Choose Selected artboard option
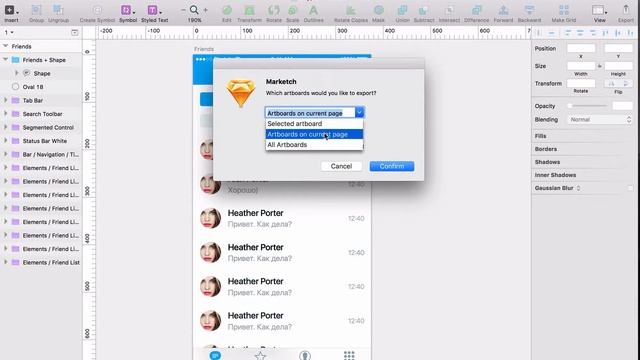Screen dimensions: 640x360 coord(314,124)
